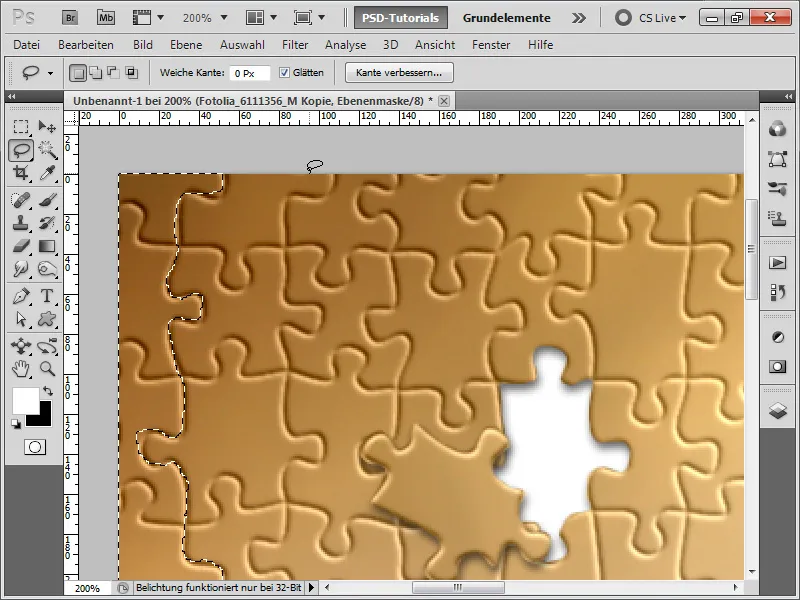The height and width of the screenshot is (600, 800).
Task: Select the Lasso tool in toolbox
Action: pyautogui.click(x=21, y=150)
